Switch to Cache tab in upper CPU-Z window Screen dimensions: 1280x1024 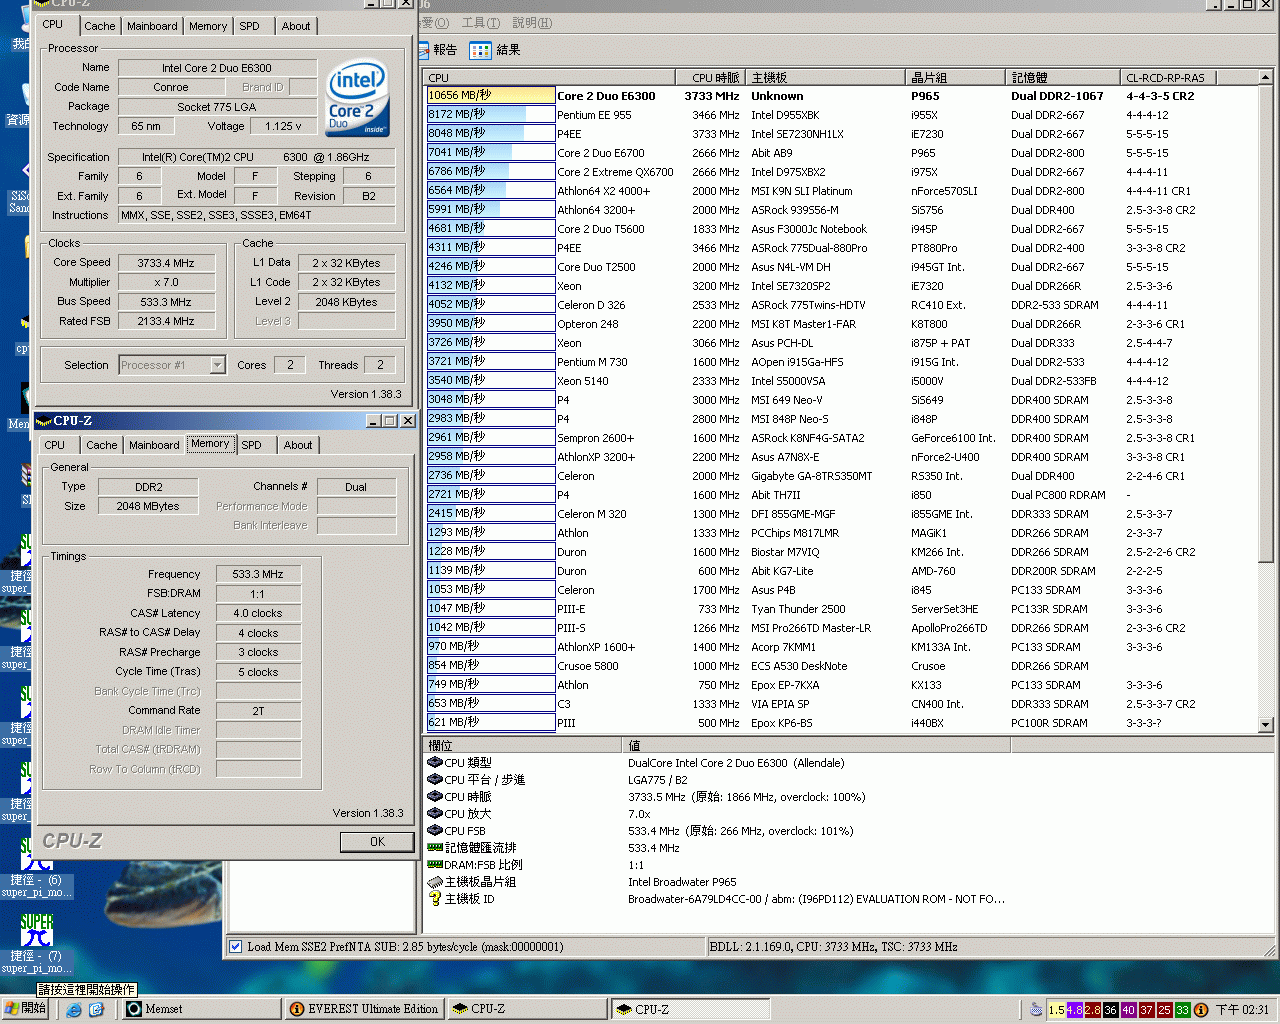click(x=99, y=26)
